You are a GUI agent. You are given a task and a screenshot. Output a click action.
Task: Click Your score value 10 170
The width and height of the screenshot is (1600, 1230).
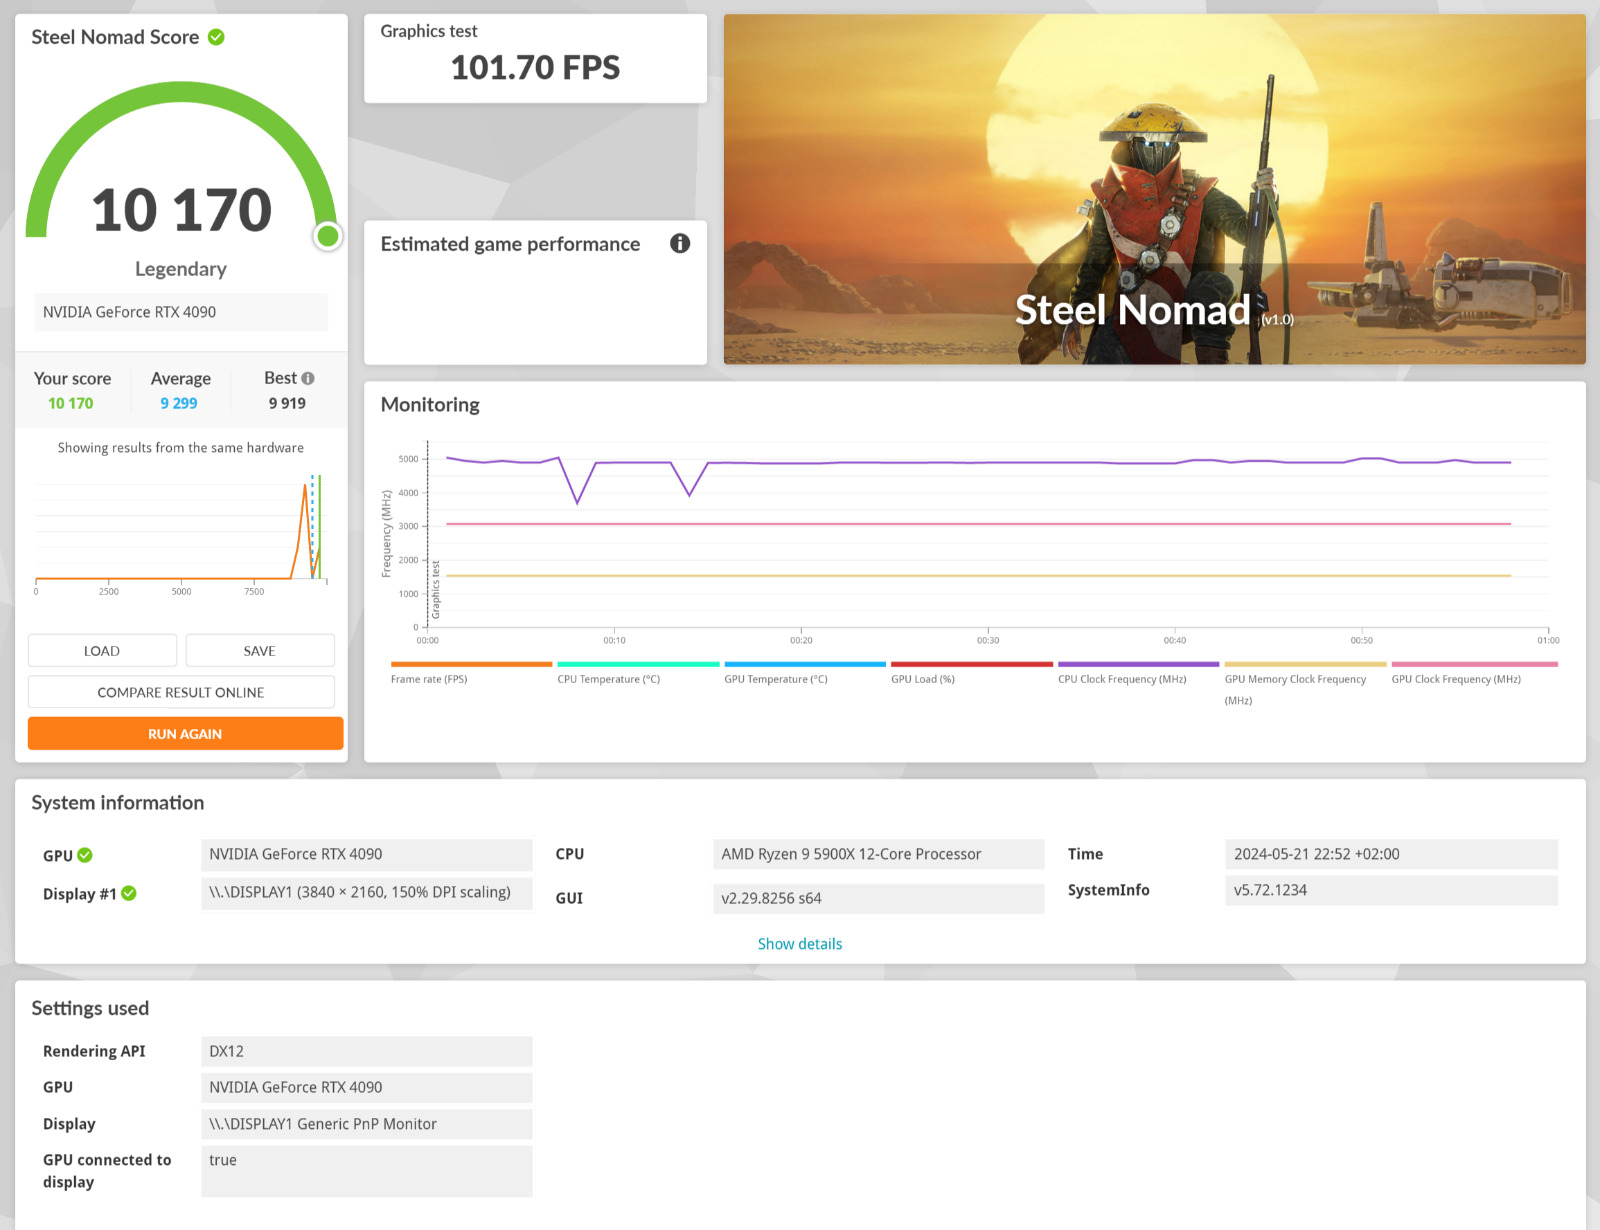coord(71,403)
